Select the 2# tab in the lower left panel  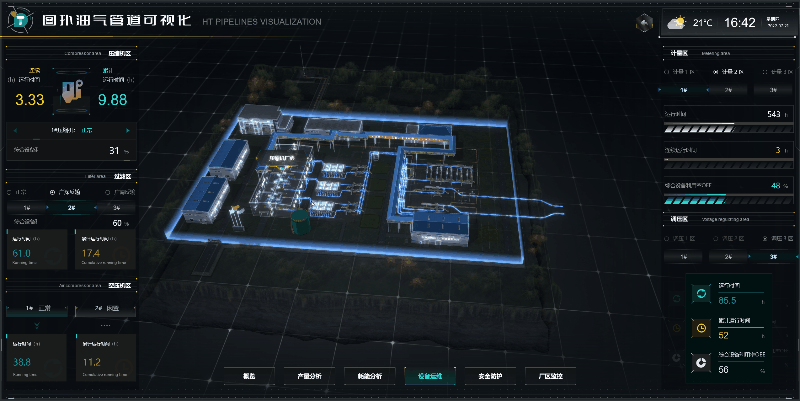[106, 309]
